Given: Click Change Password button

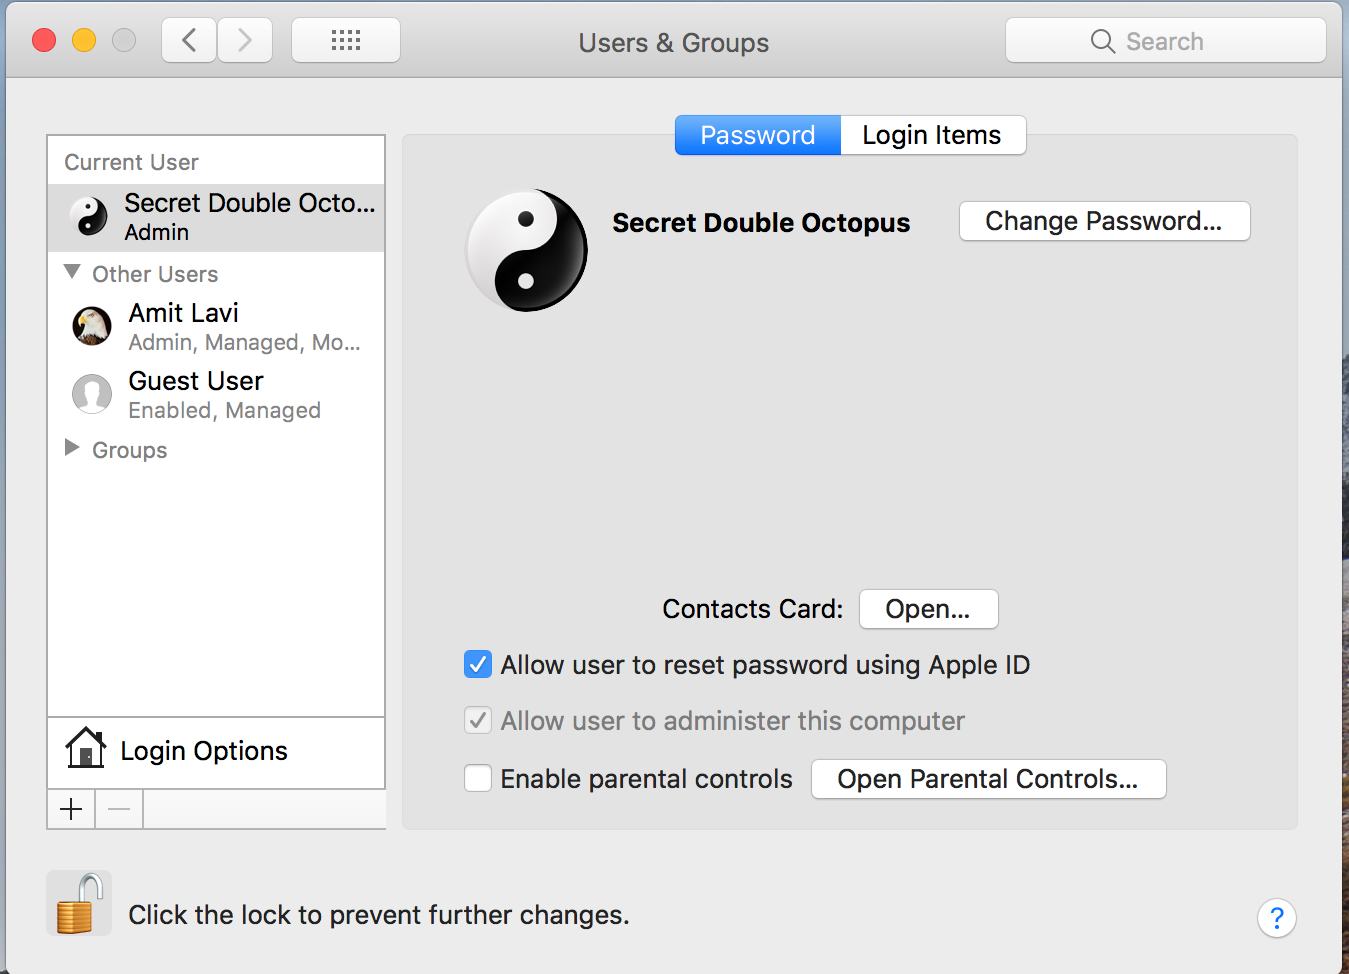Looking at the screenshot, I should tap(1105, 221).
